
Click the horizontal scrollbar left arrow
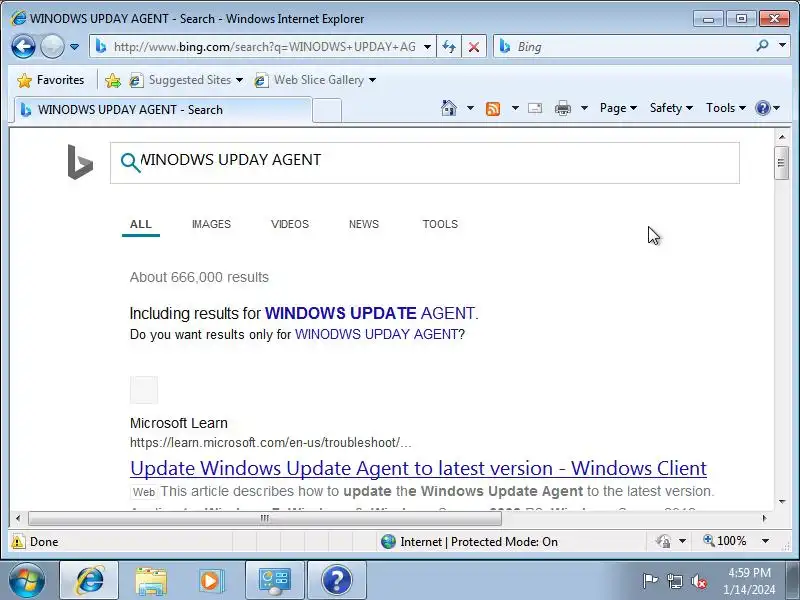(x=18, y=518)
